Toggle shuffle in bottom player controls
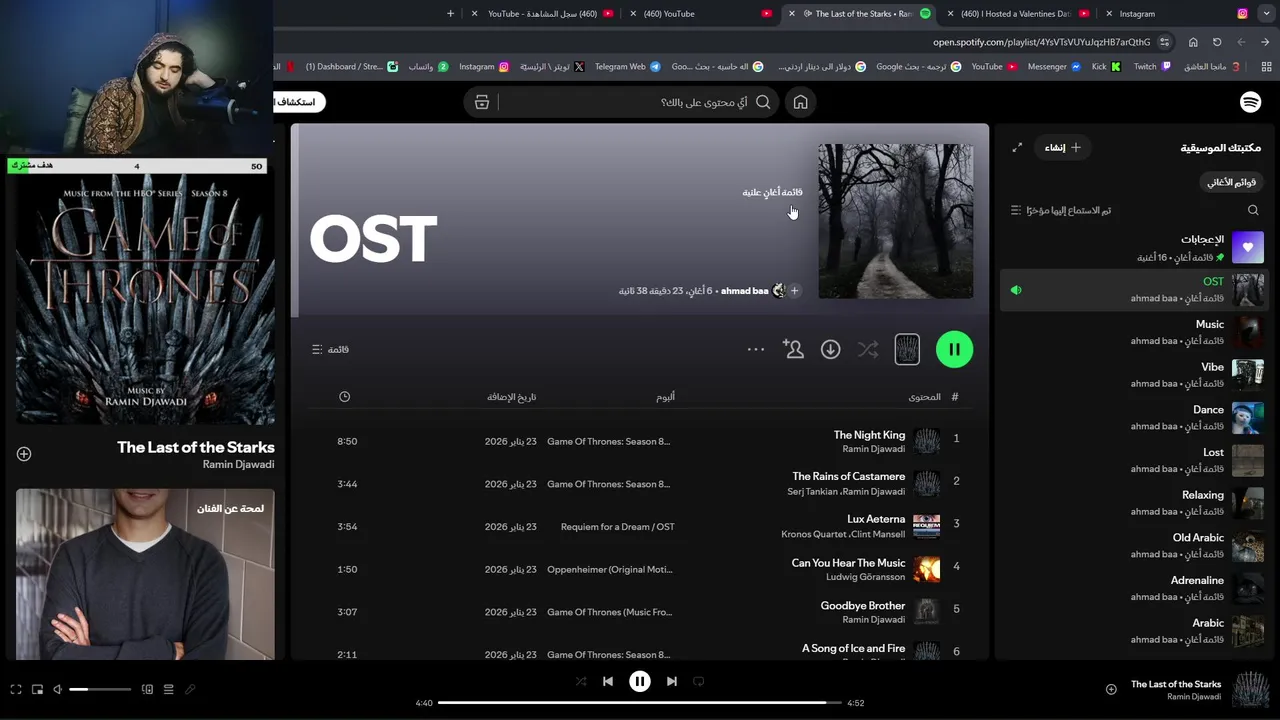Image resolution: width=1280 pixels, height=720 pixels. [x=581, y=681]
